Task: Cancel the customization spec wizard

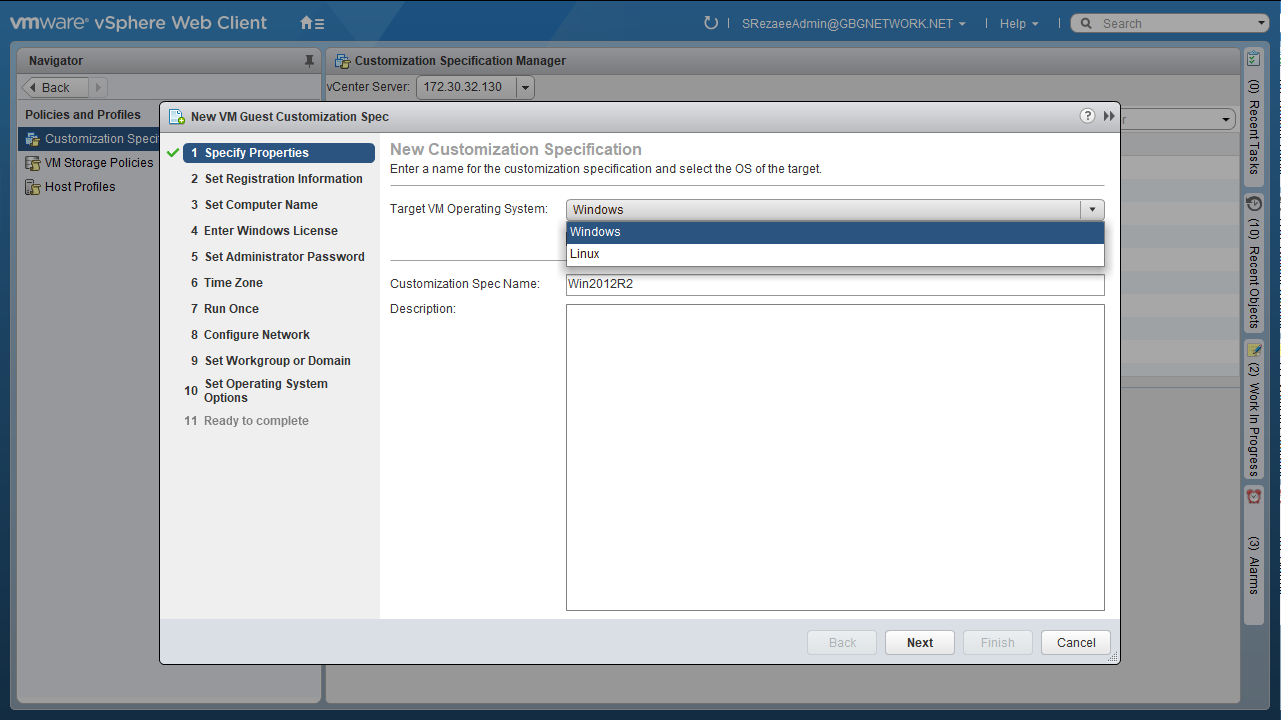Action: 1075,643
